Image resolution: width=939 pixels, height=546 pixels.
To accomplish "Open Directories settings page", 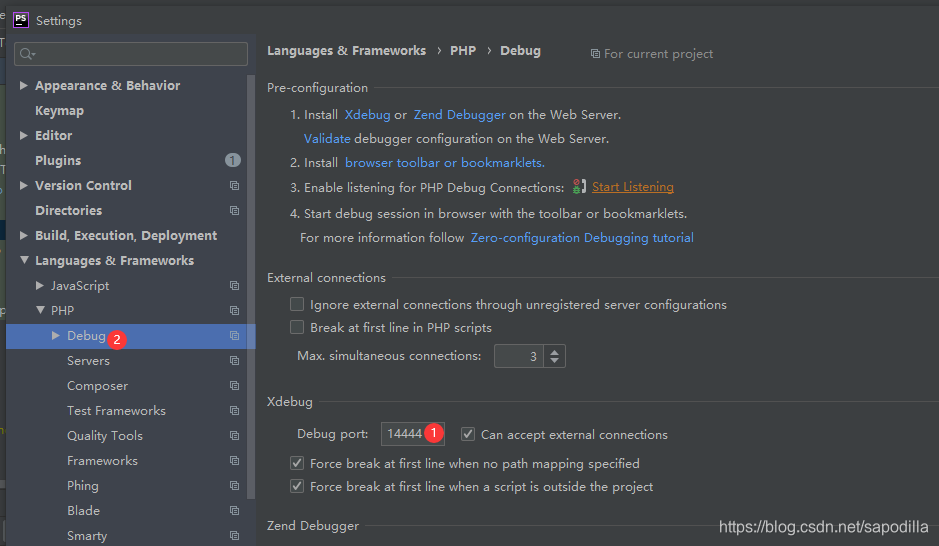I will (68, 211).
